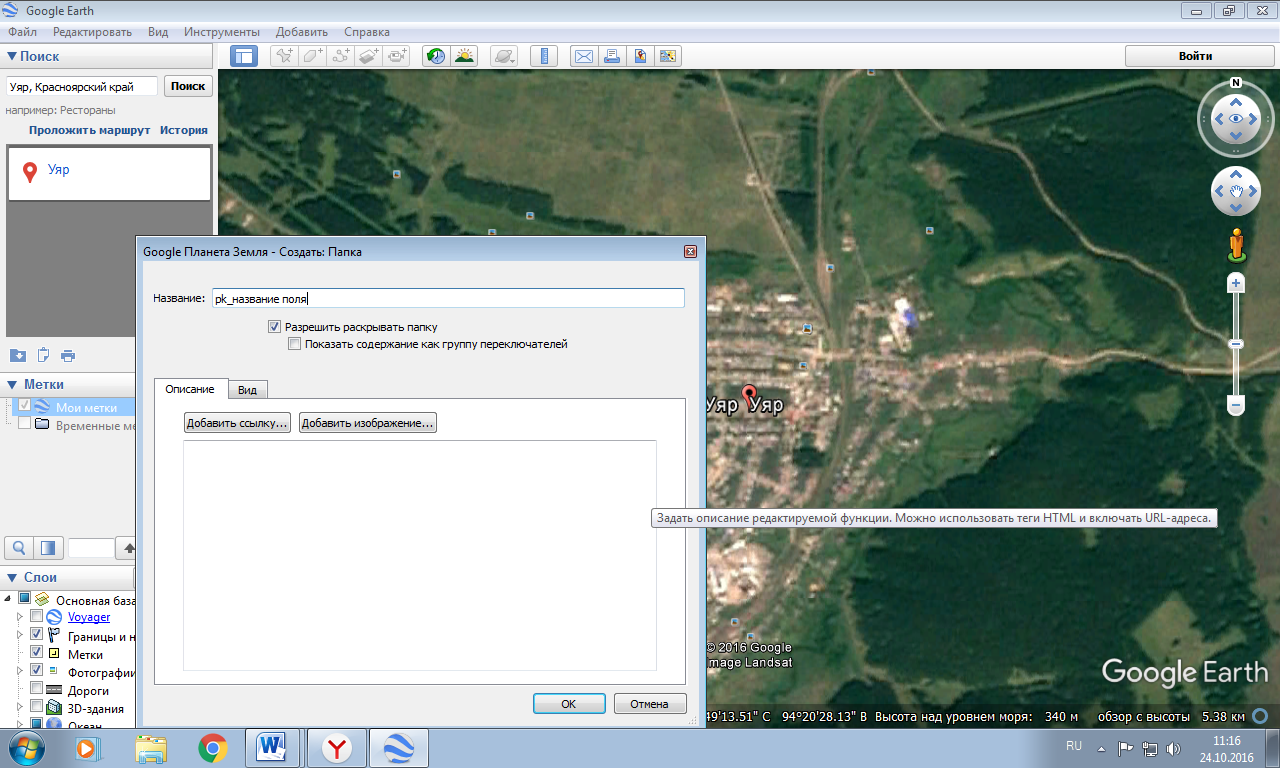Collapse the Поиск panel
This screenshot has height=768, width=1280.
click(11, 57)
